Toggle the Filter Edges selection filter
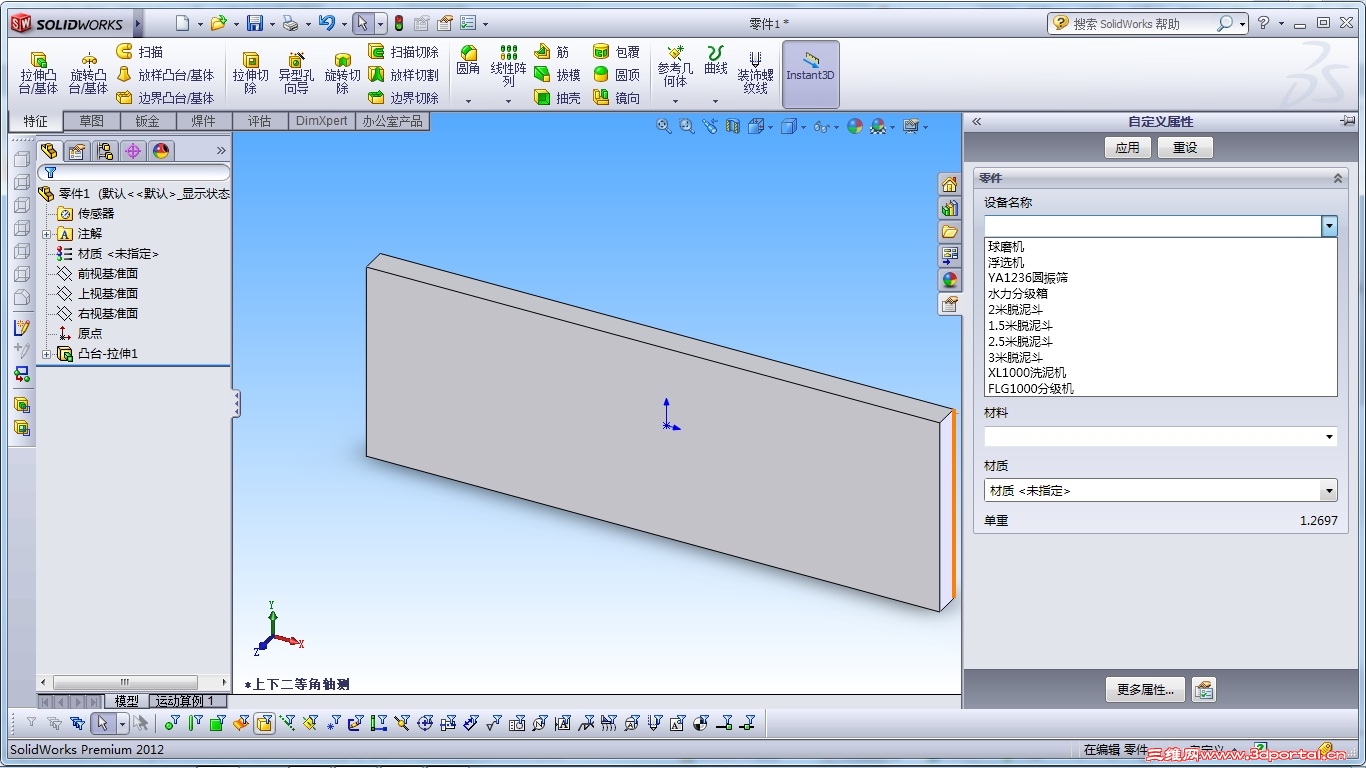 point(195,723)
